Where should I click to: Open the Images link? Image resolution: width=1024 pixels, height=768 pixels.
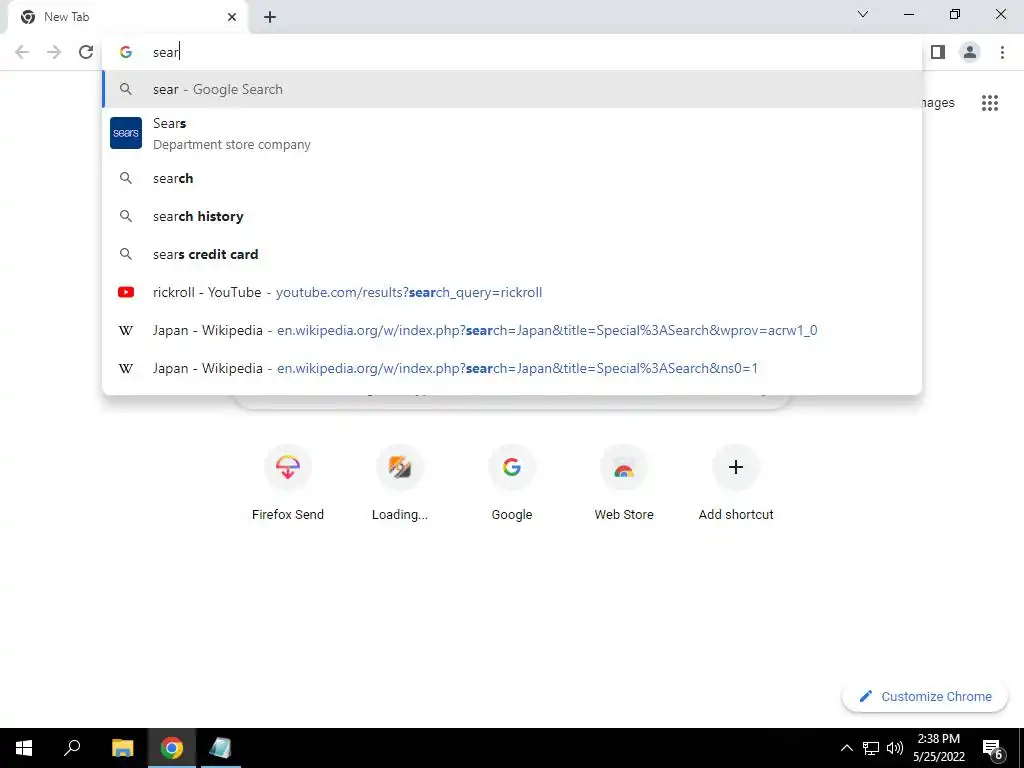938,103
